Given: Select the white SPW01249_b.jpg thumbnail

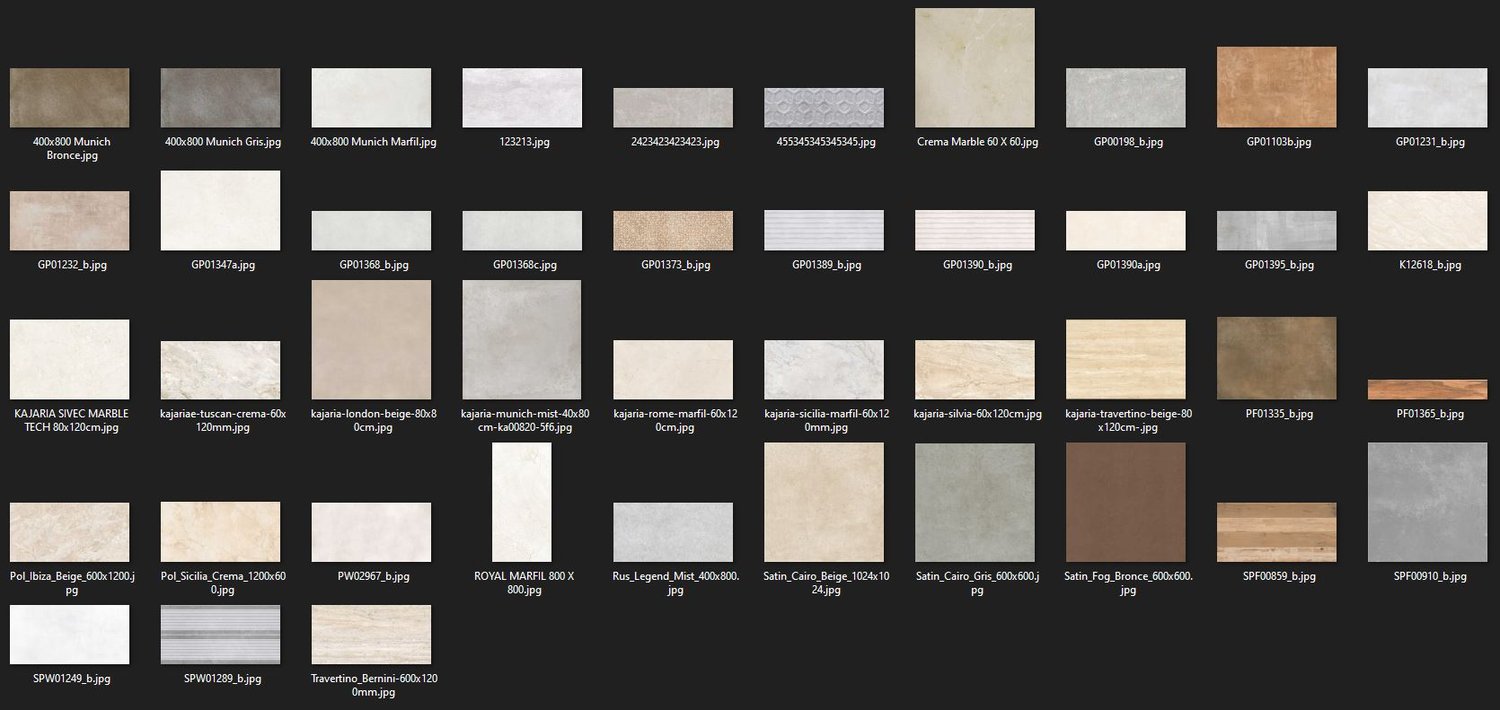Looking at the screenshot, I should (x=70, y=634).
